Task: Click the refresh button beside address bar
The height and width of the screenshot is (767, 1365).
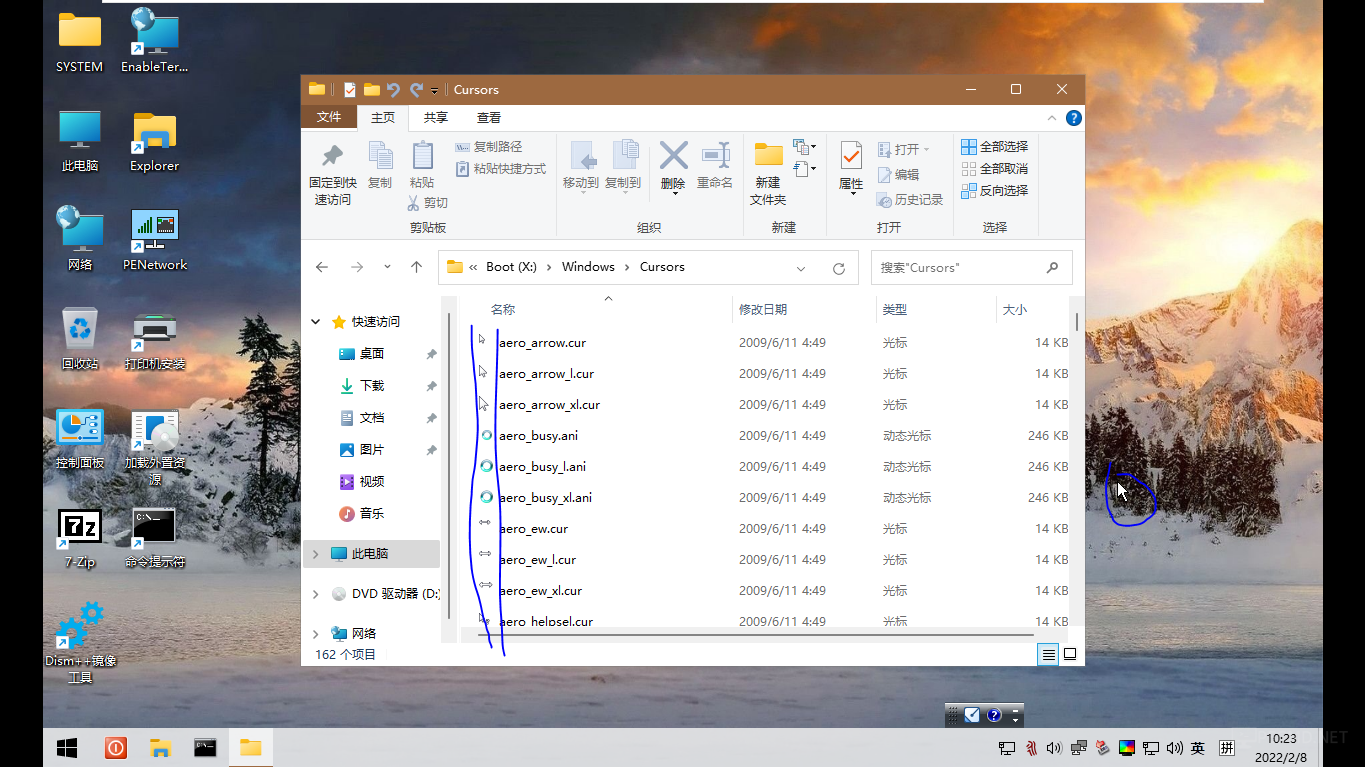Action: (x=839, y=268)
